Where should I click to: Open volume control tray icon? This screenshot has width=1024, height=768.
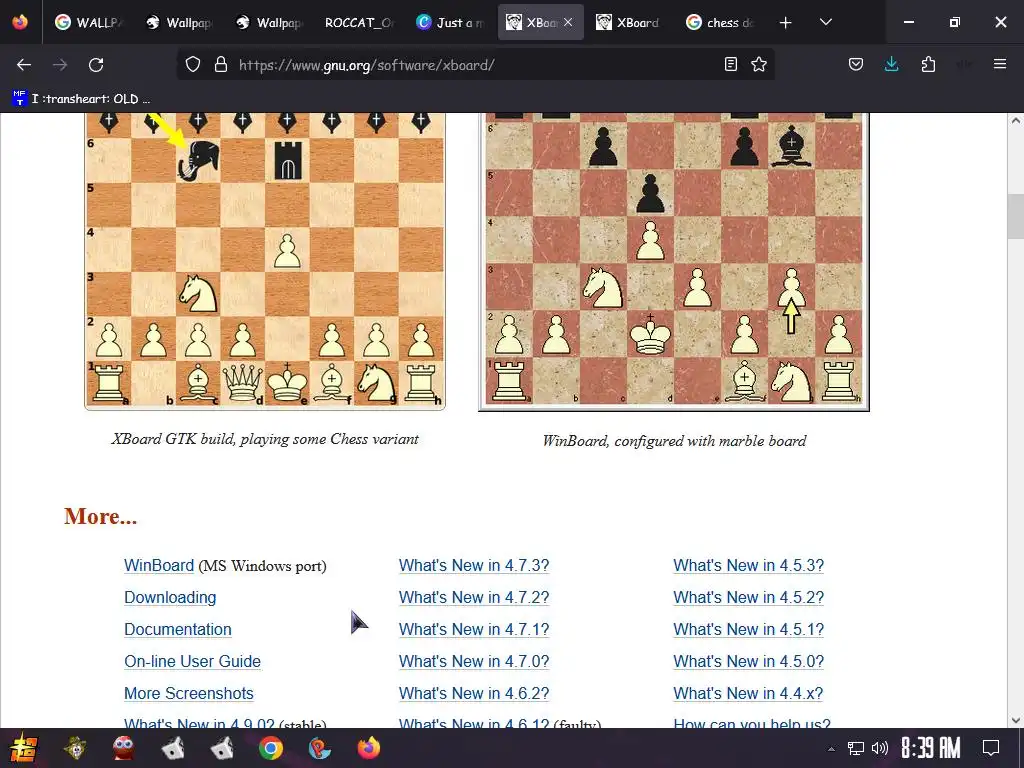(880, 748)
